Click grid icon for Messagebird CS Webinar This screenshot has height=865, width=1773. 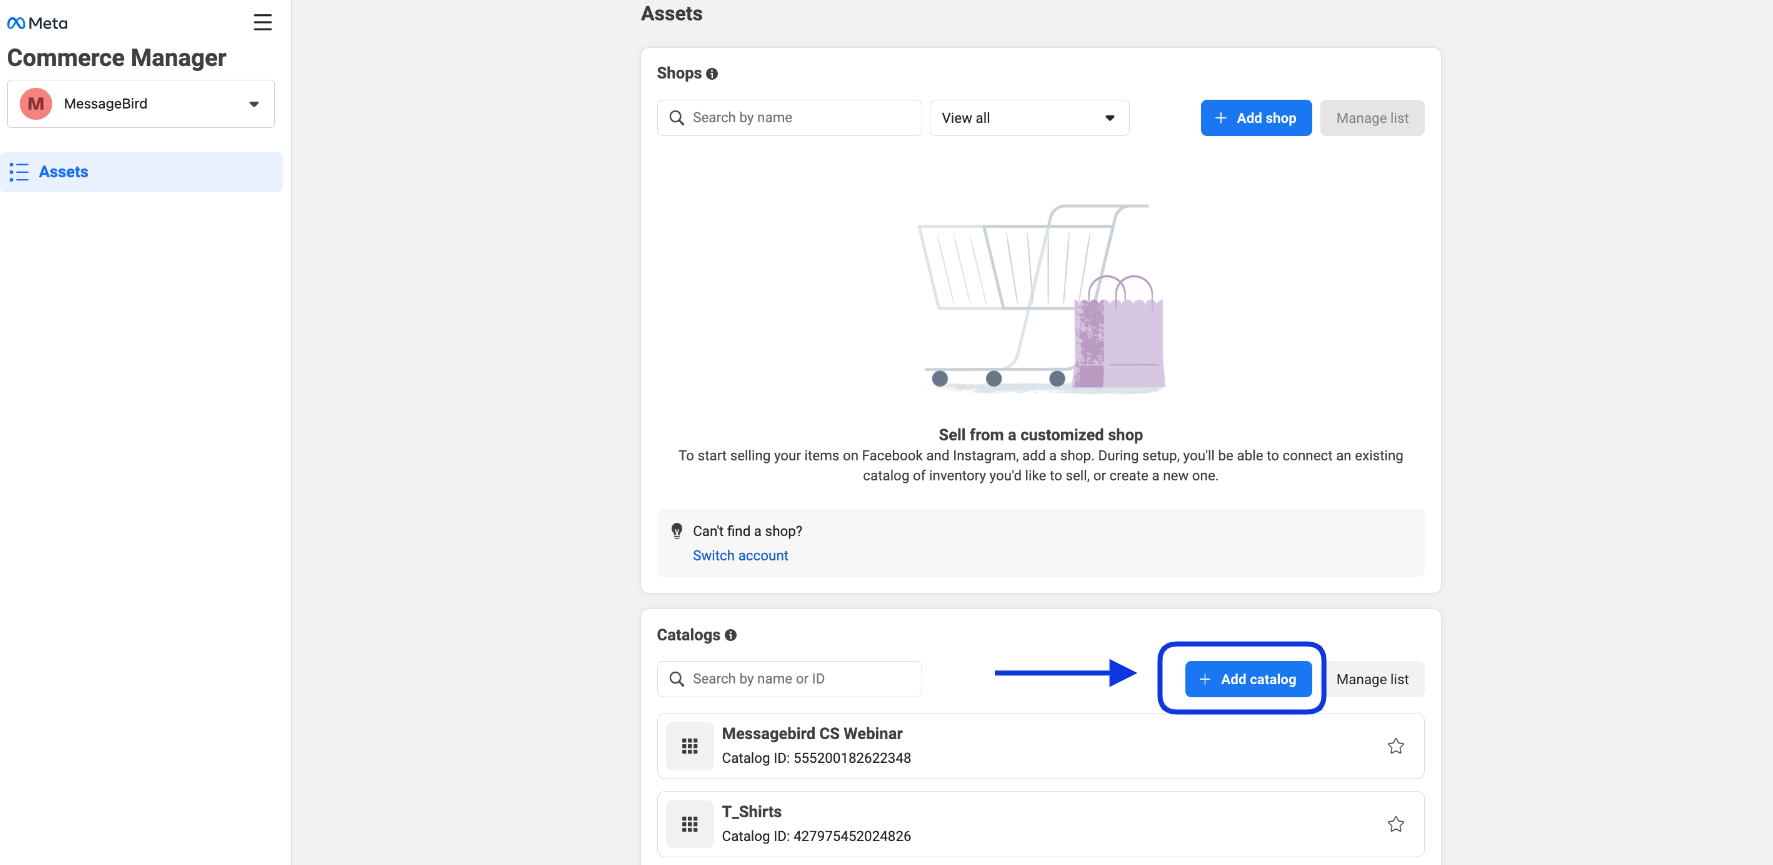tap(689, 746)
